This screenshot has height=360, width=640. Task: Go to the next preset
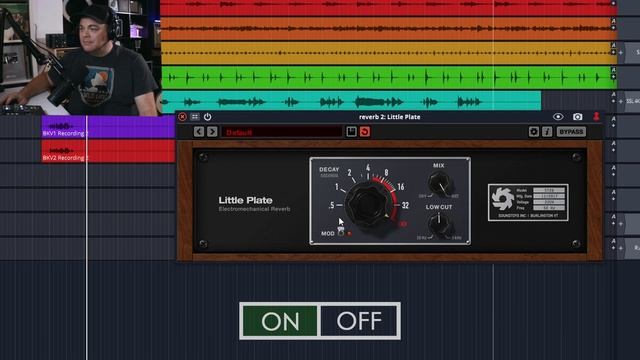pos(212,131)
